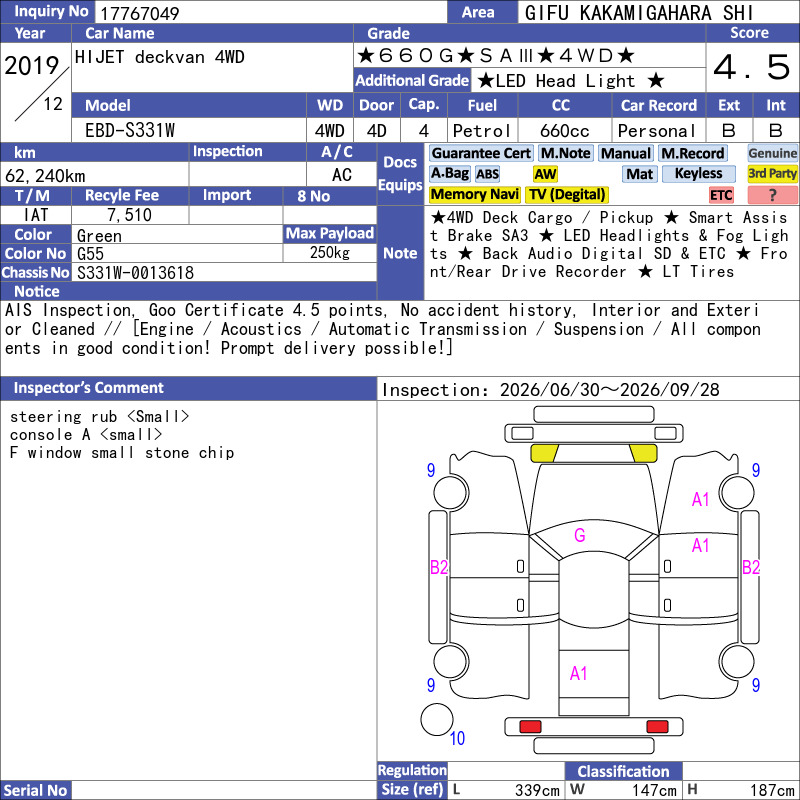Click the TV (Degital) badge
Screen dimensions: 800x800
pyautogui.click(x=567, y=194)
